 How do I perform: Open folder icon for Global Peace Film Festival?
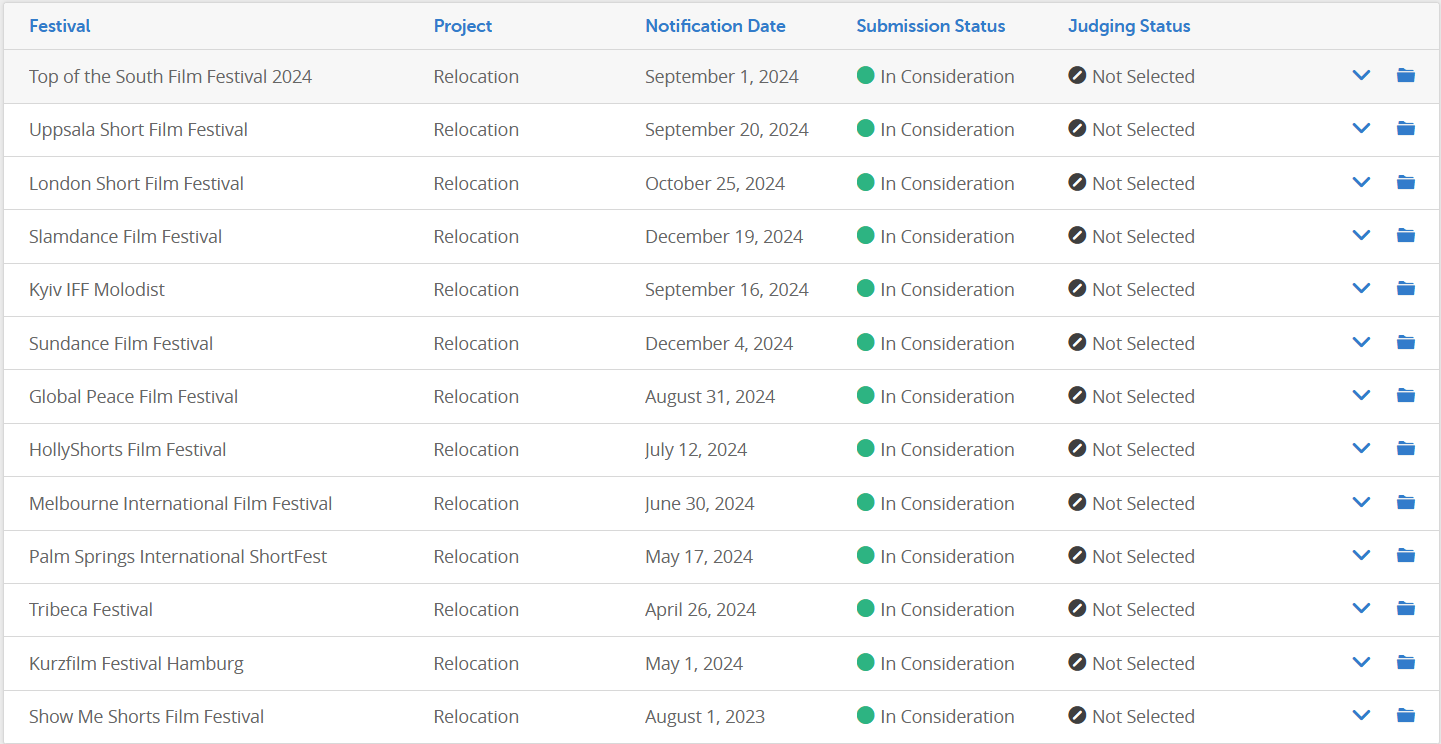pyautogui.click(x=1406, y=395)
